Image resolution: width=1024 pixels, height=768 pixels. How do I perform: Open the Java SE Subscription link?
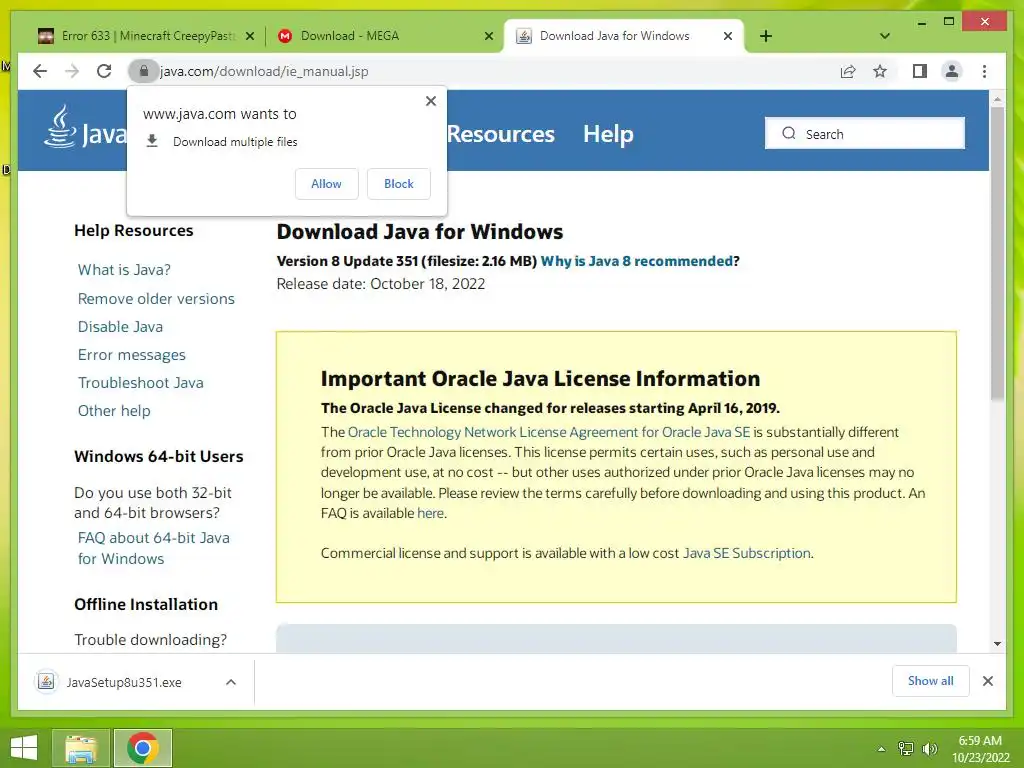(746, 553)
